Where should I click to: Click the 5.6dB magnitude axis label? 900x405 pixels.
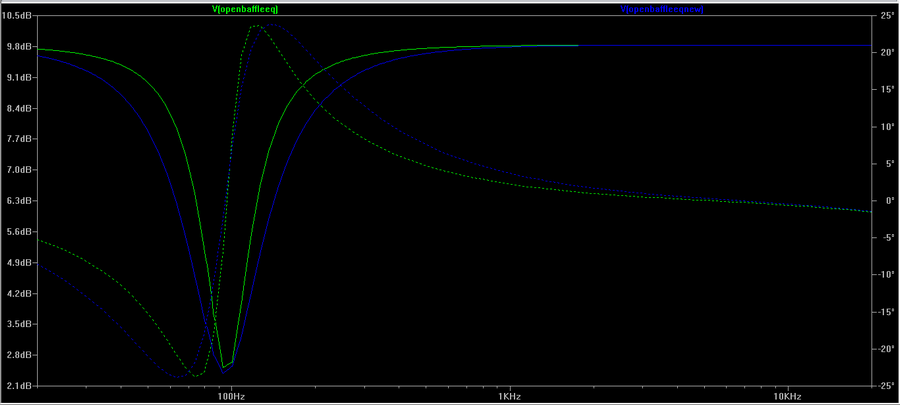pyautogui.click(x=21, y=232)
